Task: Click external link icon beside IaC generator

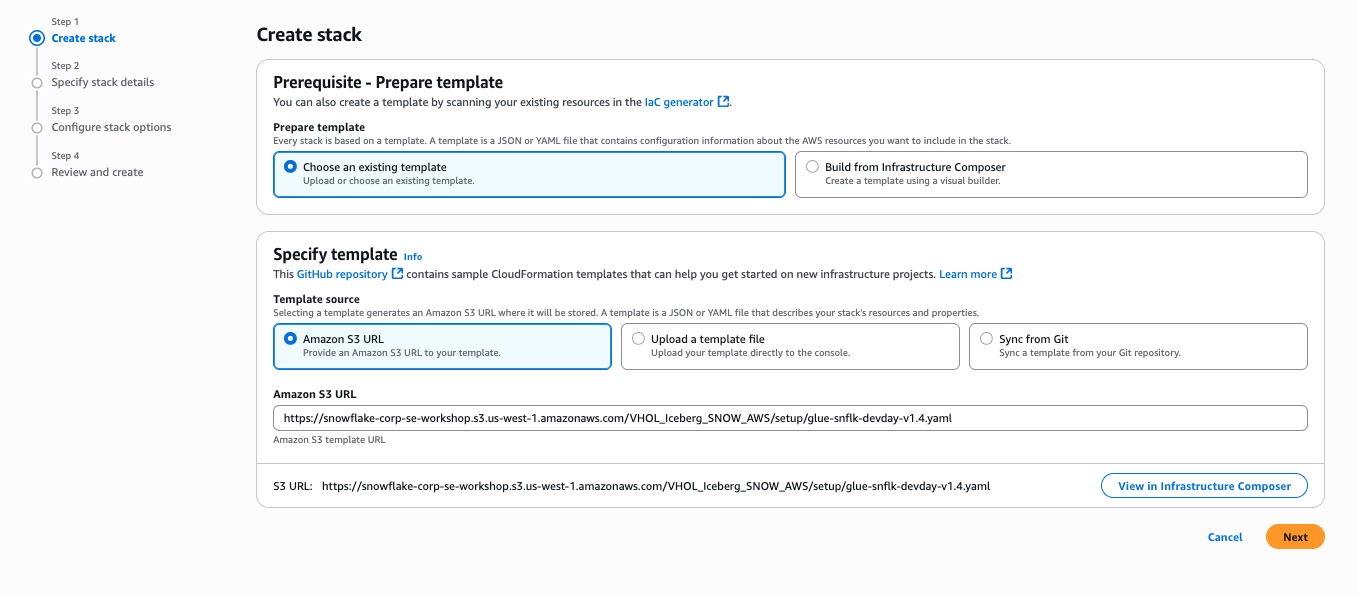Action: coord(724,102)
